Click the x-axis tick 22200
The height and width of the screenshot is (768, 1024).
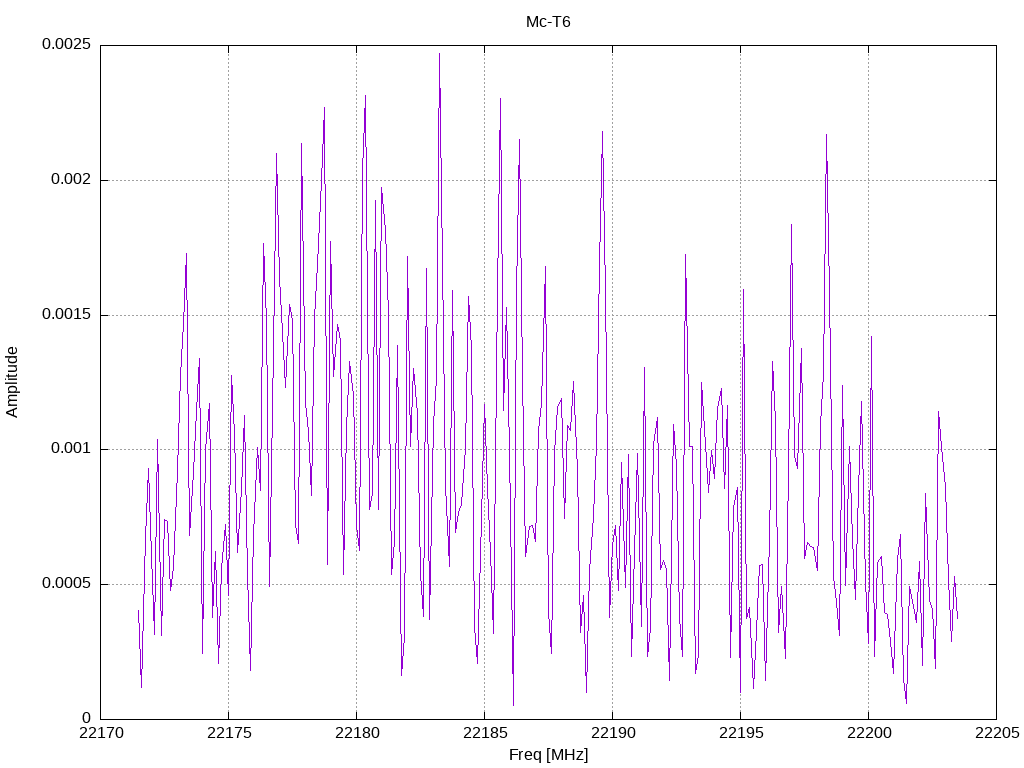869,733
